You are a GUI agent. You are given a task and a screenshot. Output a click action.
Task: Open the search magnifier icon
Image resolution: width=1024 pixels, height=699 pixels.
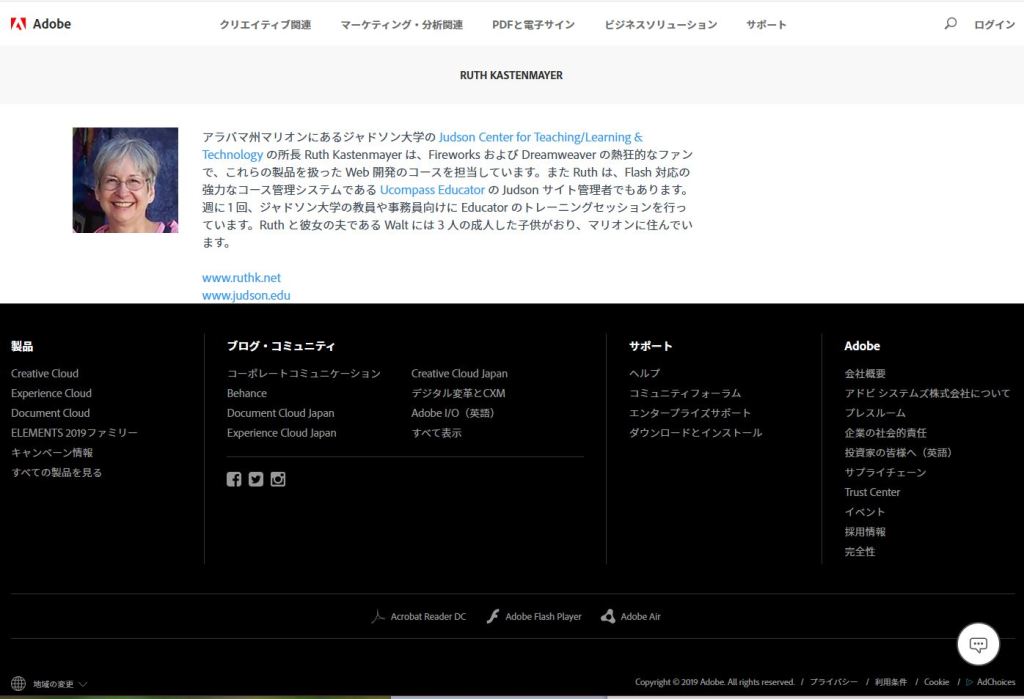[950, 24]
